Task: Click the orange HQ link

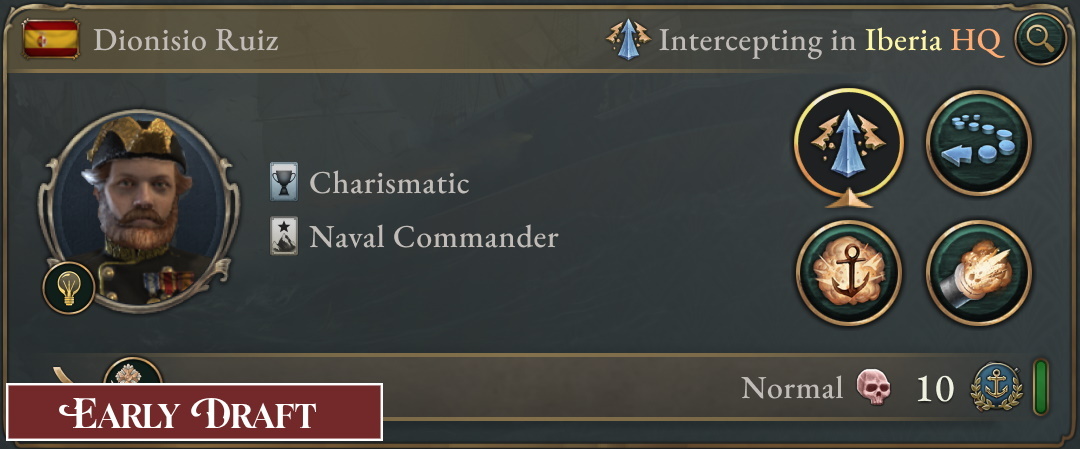Action: (x=977, y=41)
